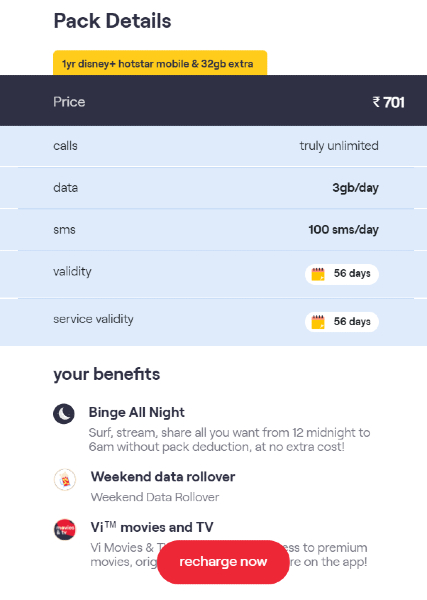Click the 3gb/day data value
The width and height of the screenshot is (427, 600).
355,188
